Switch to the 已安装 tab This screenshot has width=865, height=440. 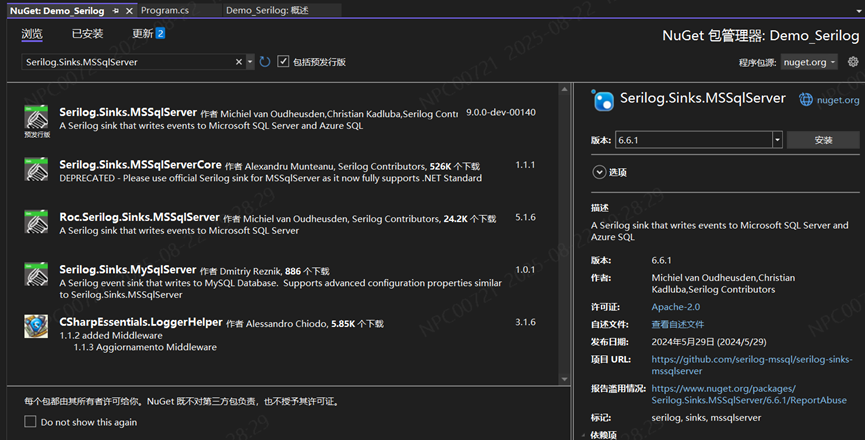point(87,34)
